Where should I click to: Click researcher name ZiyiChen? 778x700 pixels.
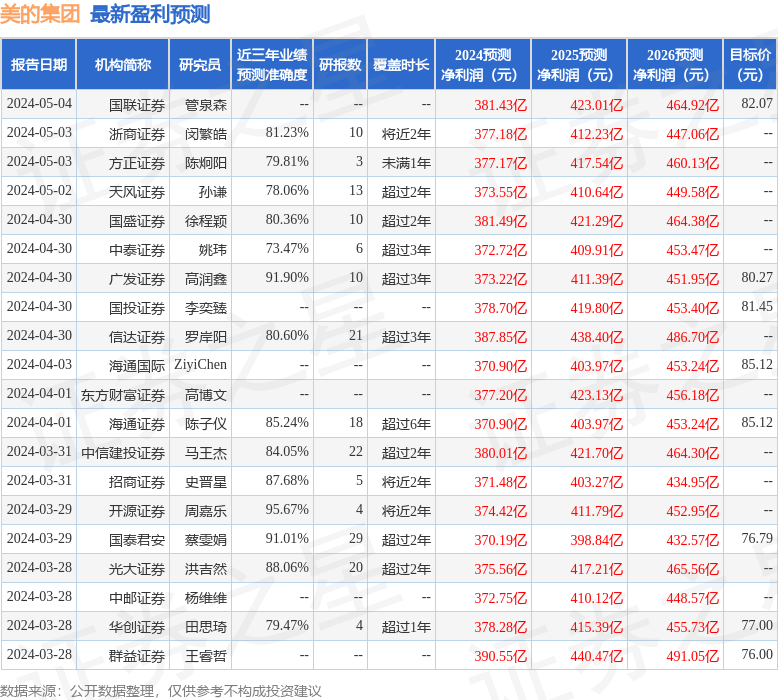pyautogui.click(x=200, y=365)
